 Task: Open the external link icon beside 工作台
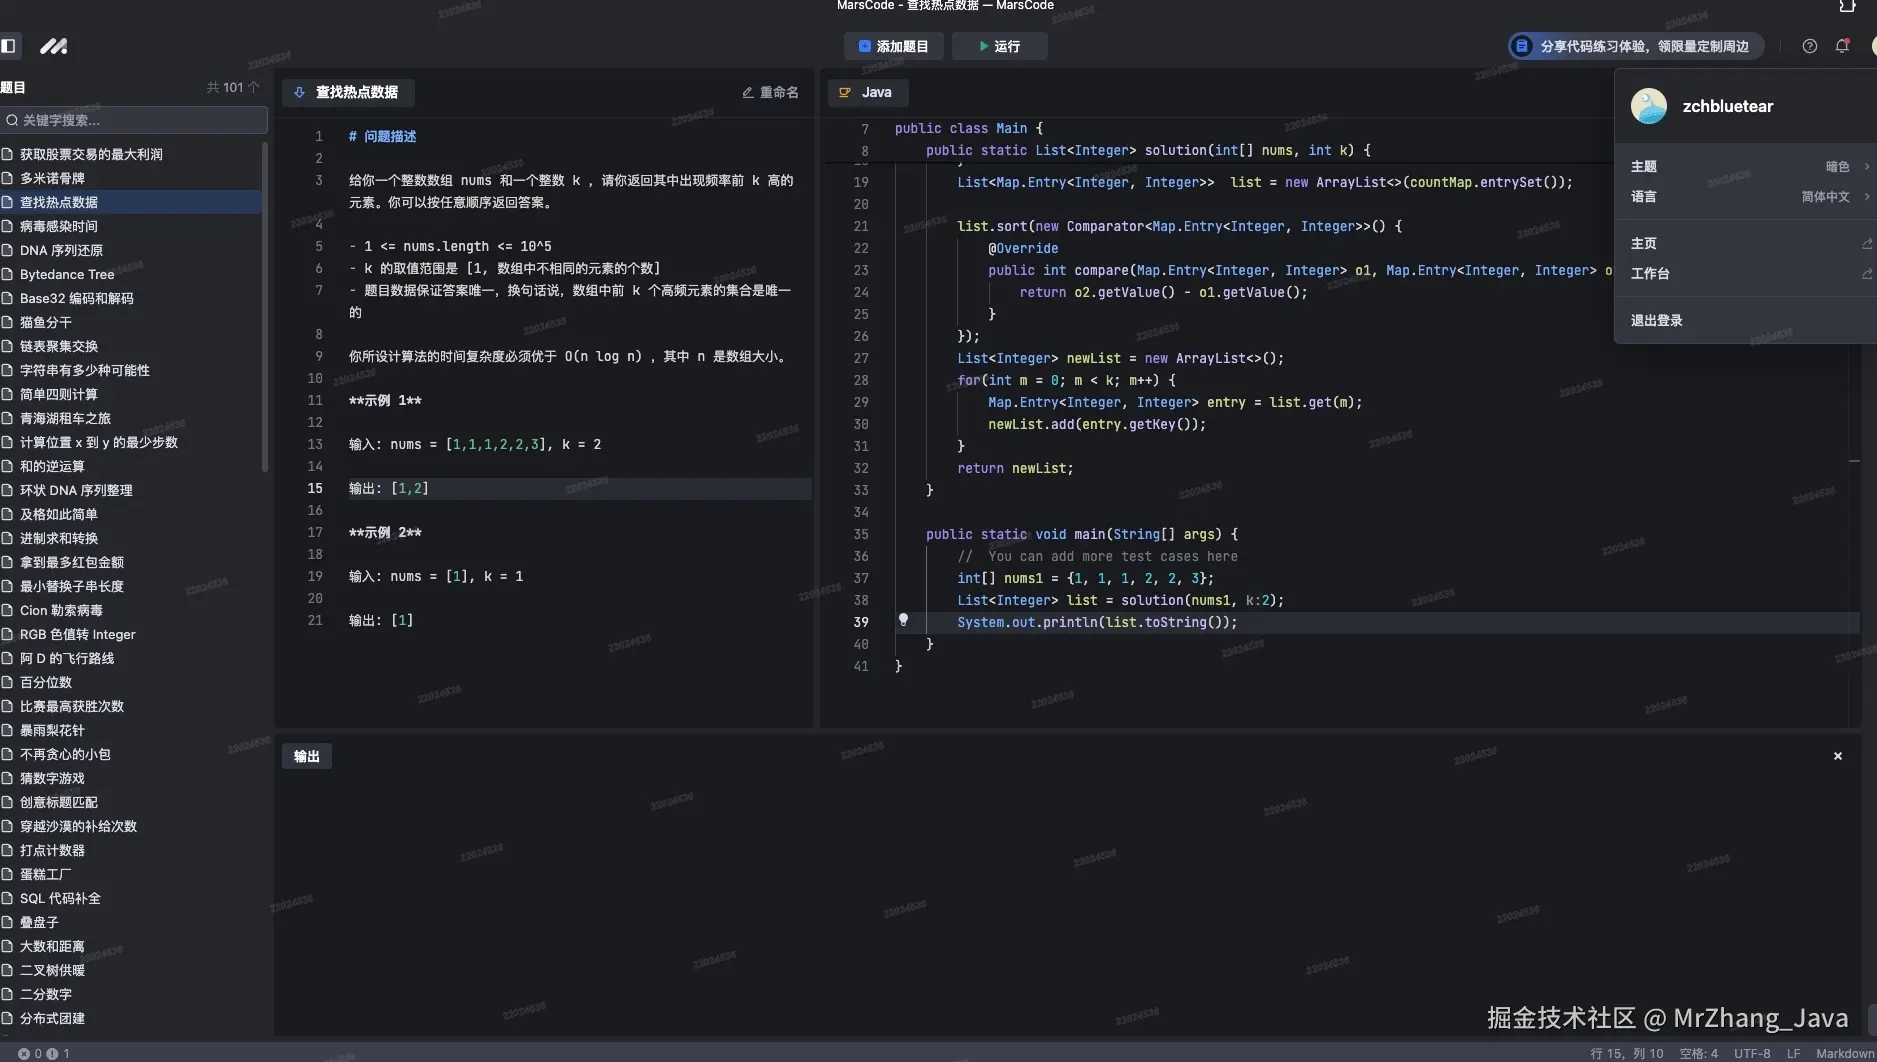[x=1866, y=274]
